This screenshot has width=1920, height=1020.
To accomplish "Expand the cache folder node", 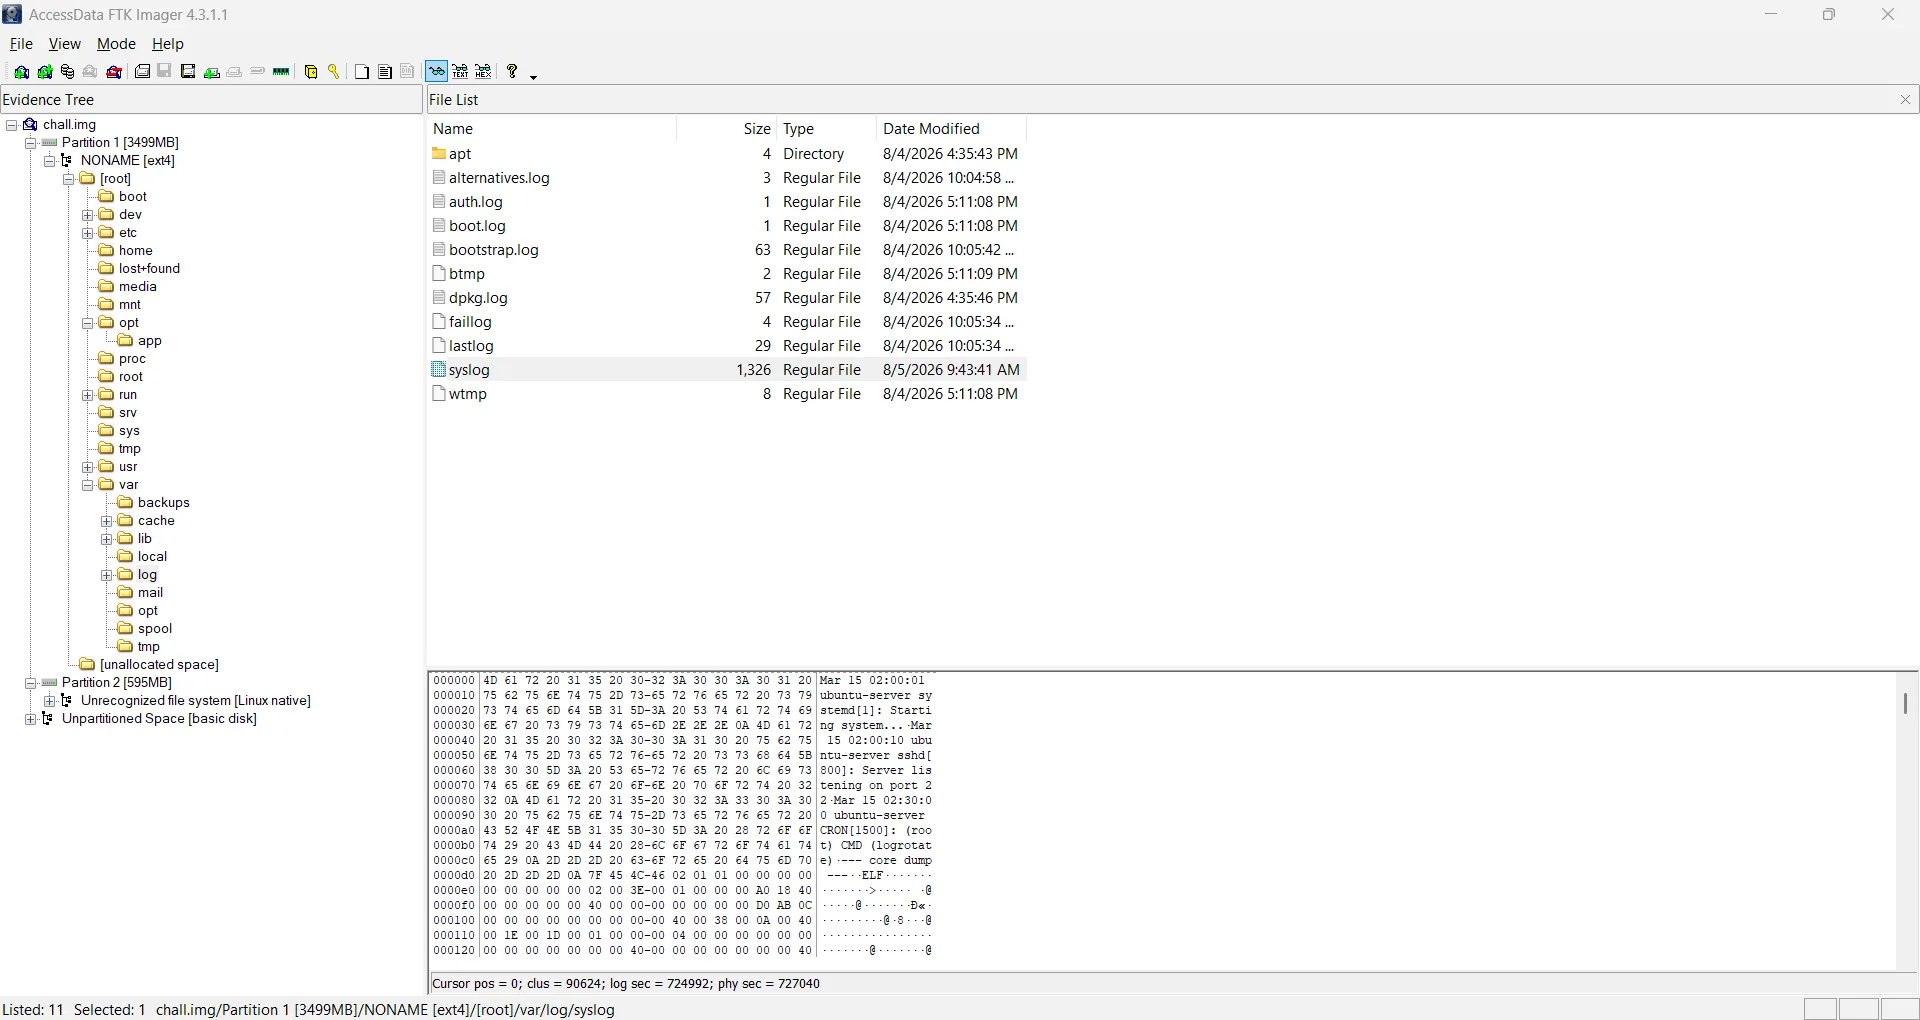I will (107, 521).
